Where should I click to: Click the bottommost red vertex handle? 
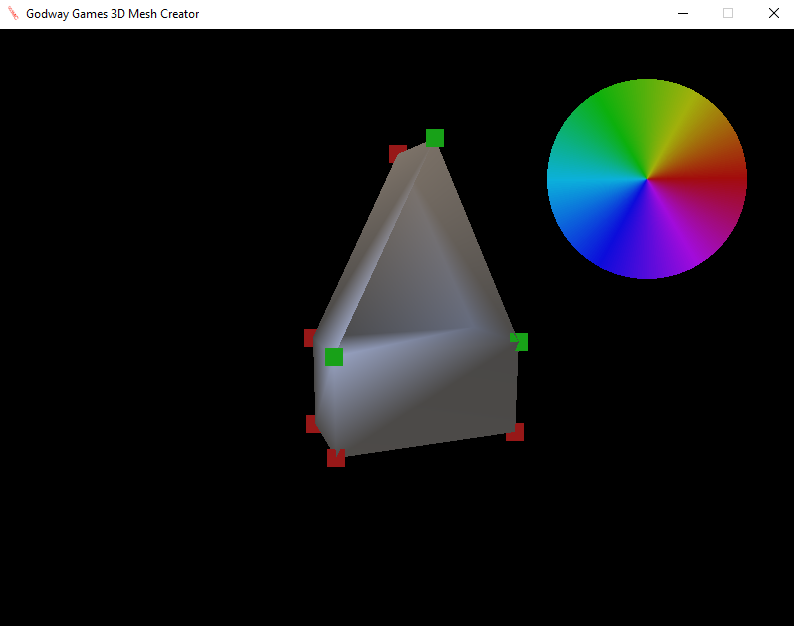[336, 458]
